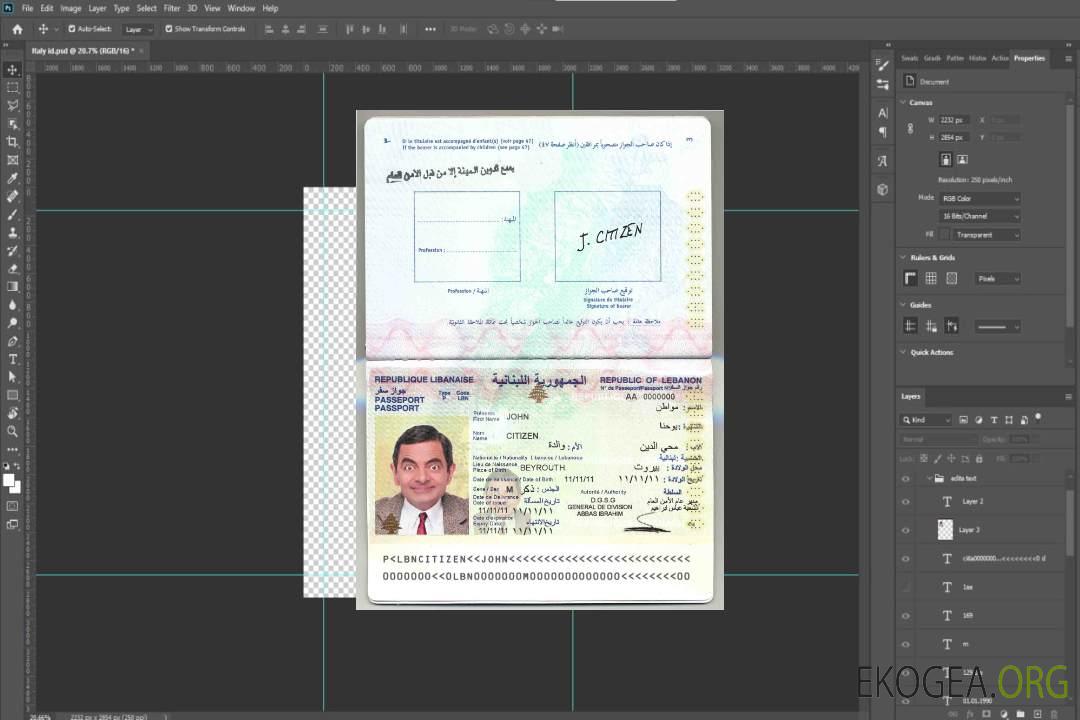Open the Image menu
Image resolution: width=1080 pixels, height=720 pixels.
click(71, 8)
